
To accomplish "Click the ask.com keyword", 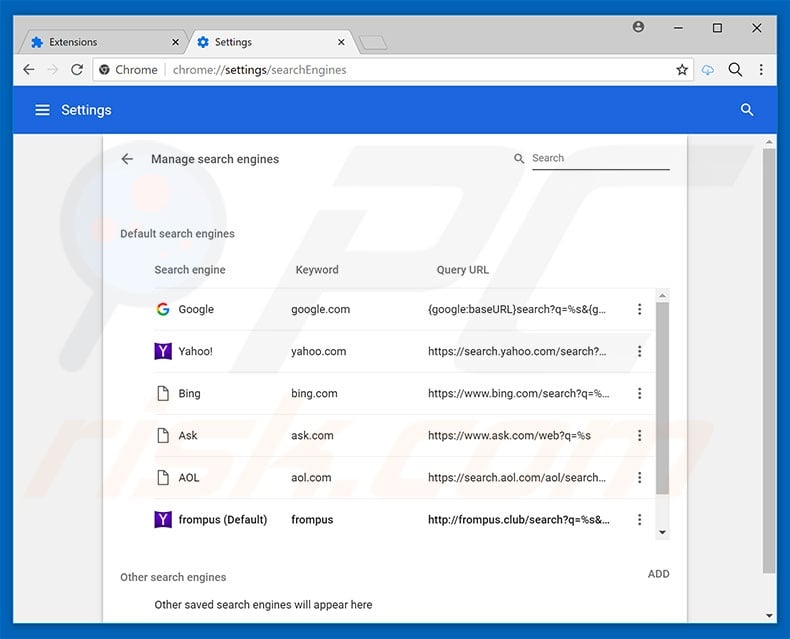I will coord(312,435).
